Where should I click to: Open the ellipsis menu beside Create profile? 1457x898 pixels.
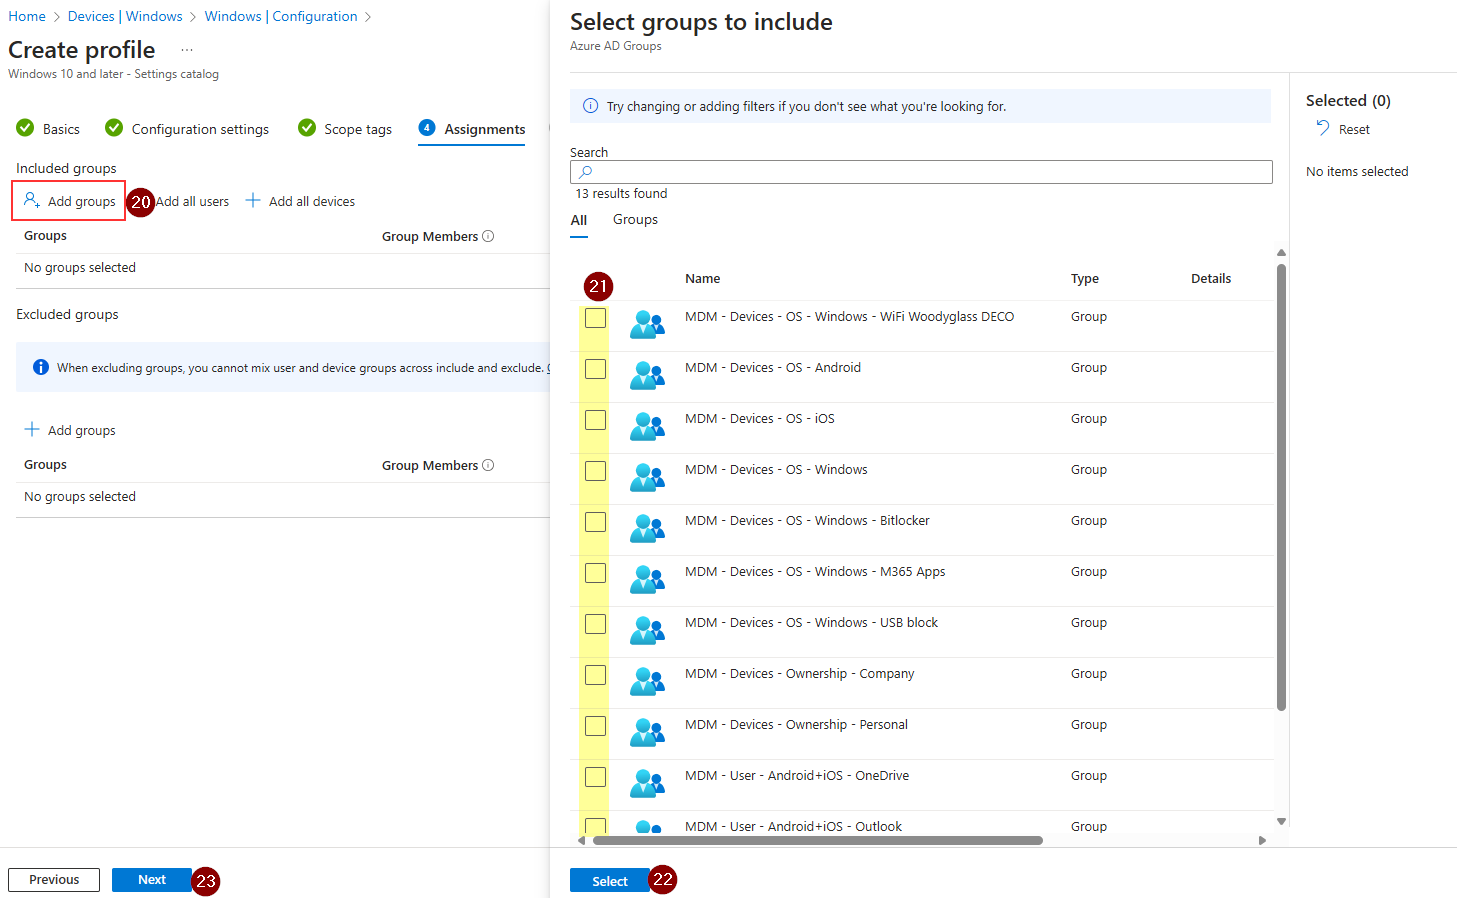click(x=187, y=50)
